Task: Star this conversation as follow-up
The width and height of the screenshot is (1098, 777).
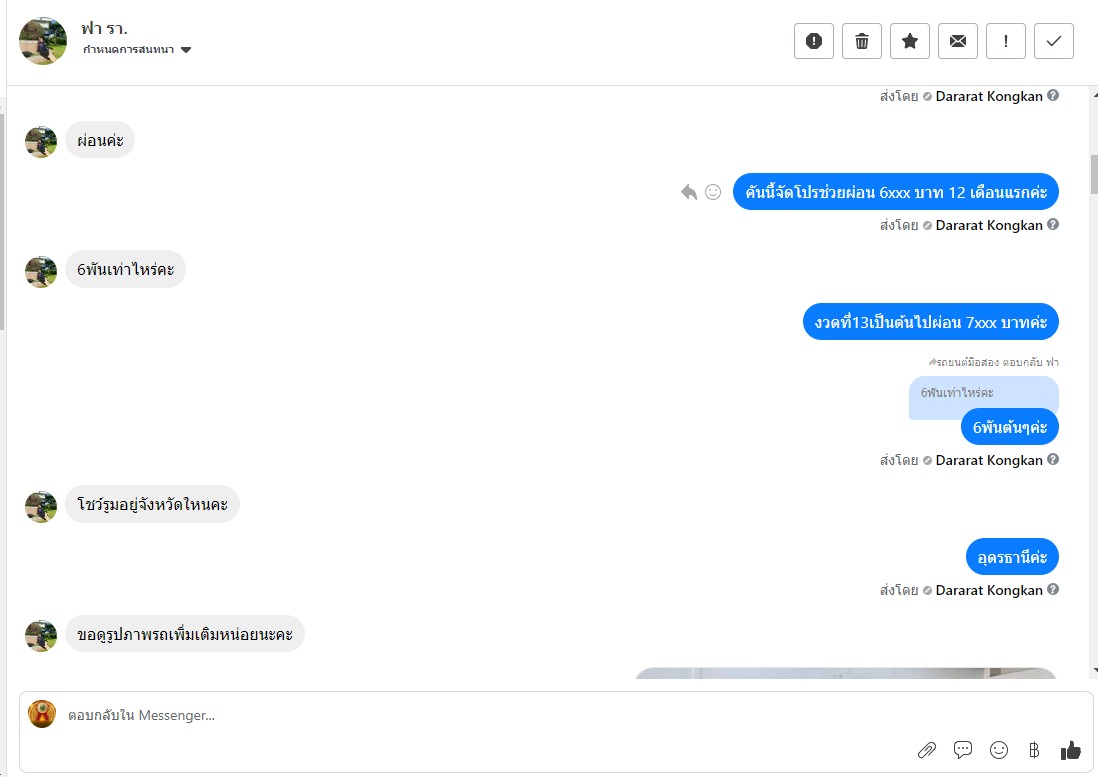Action: (910, 41)
